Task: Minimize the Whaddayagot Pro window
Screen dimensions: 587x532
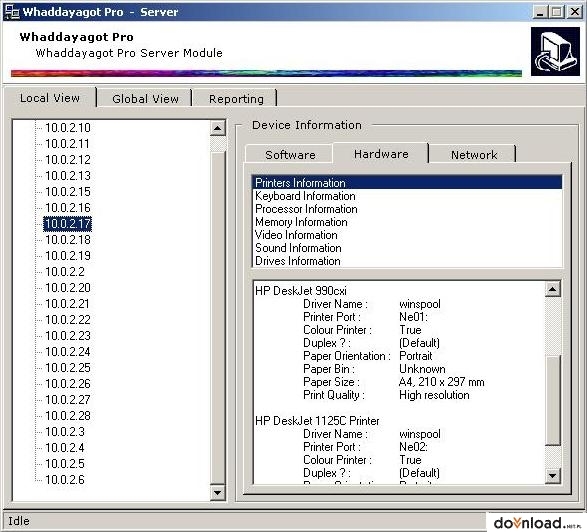Action: click(x=539, y=12)
